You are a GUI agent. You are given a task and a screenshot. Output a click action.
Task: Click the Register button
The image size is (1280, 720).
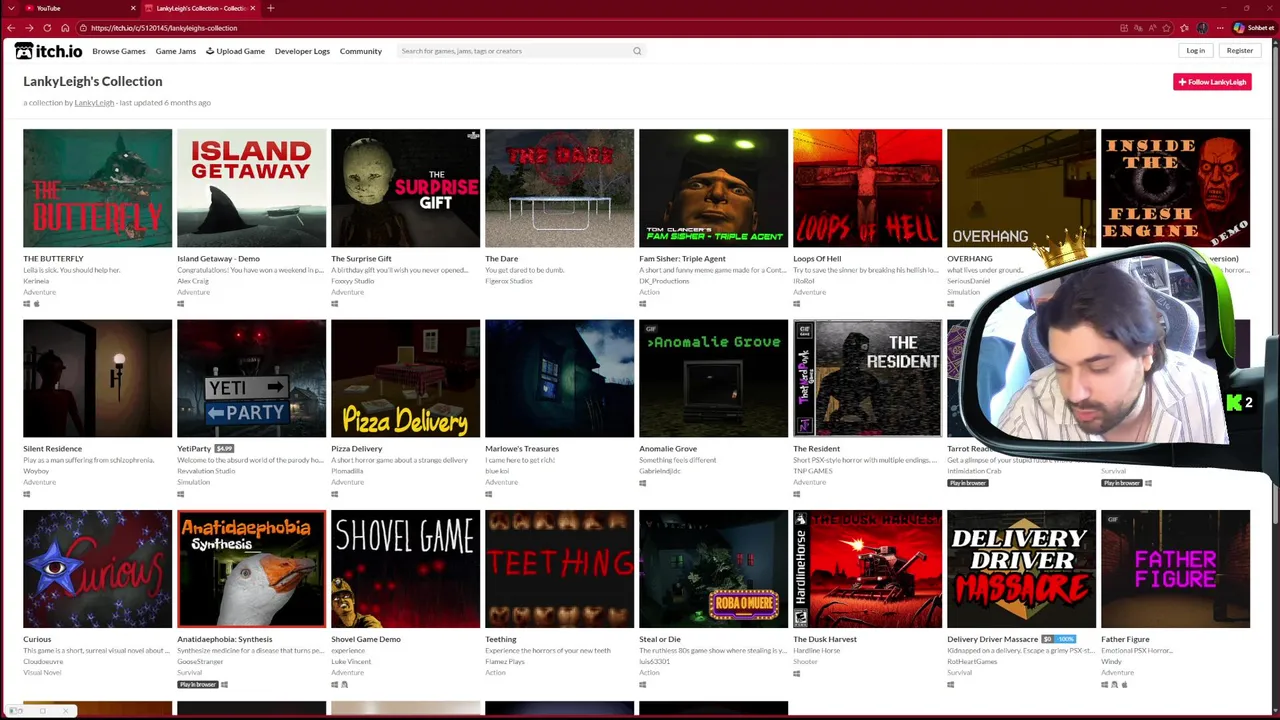1239,51
